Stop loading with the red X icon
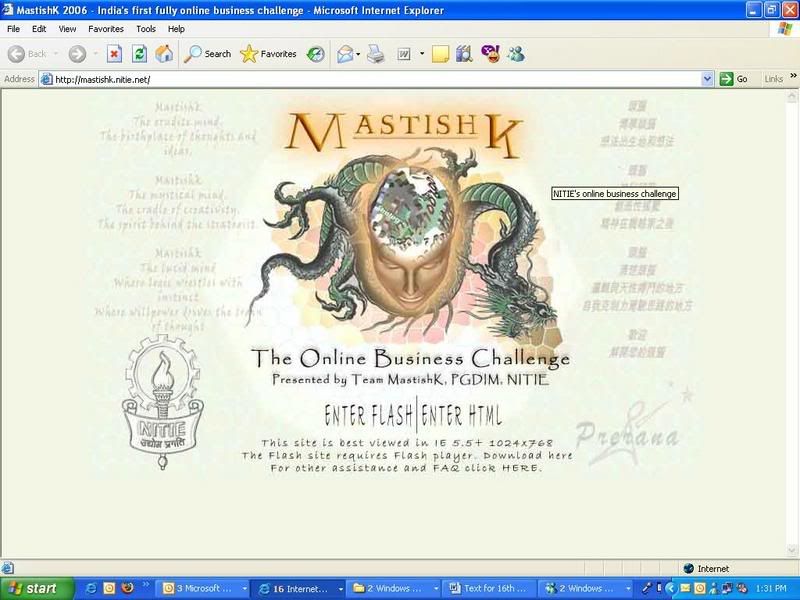This screenshot has height=600, width=800. 114,54
